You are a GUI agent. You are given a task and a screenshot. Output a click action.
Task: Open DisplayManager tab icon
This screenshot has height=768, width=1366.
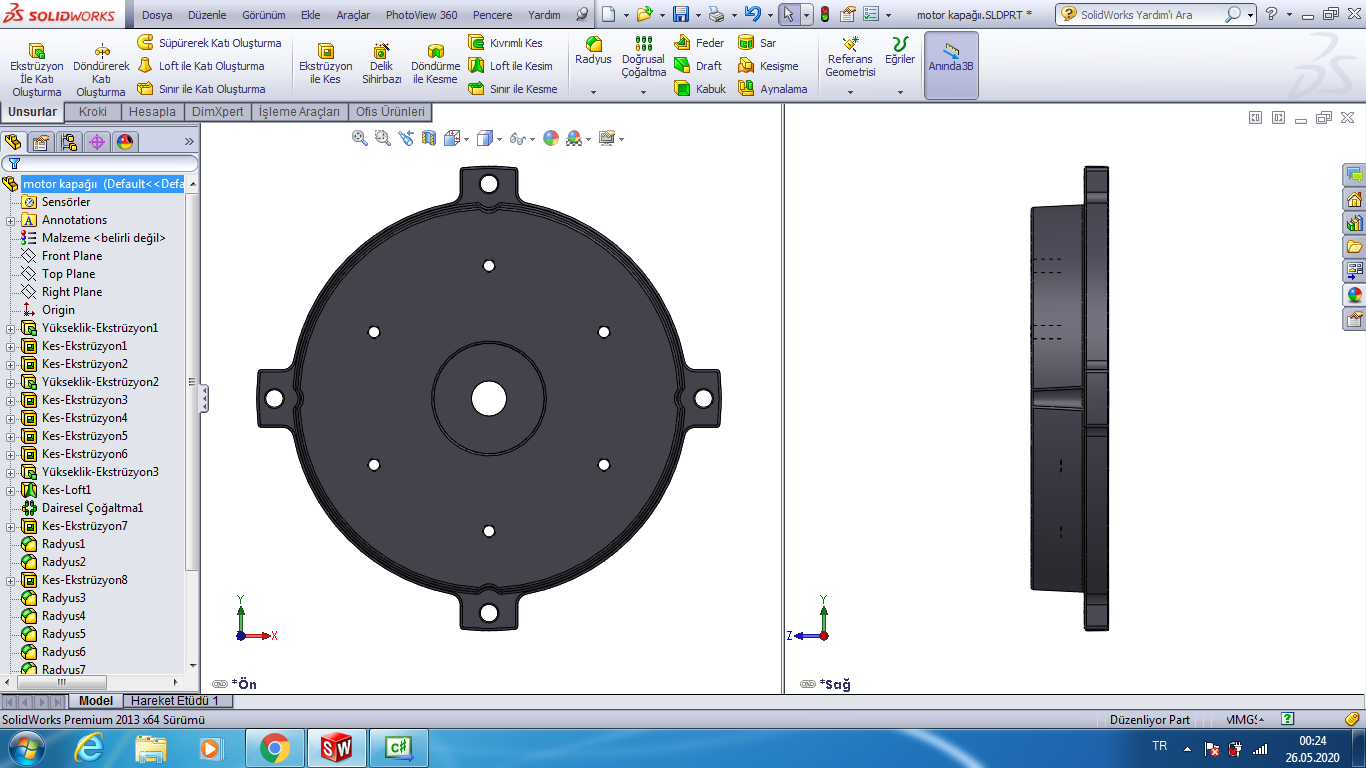click(x=125, y=142)
